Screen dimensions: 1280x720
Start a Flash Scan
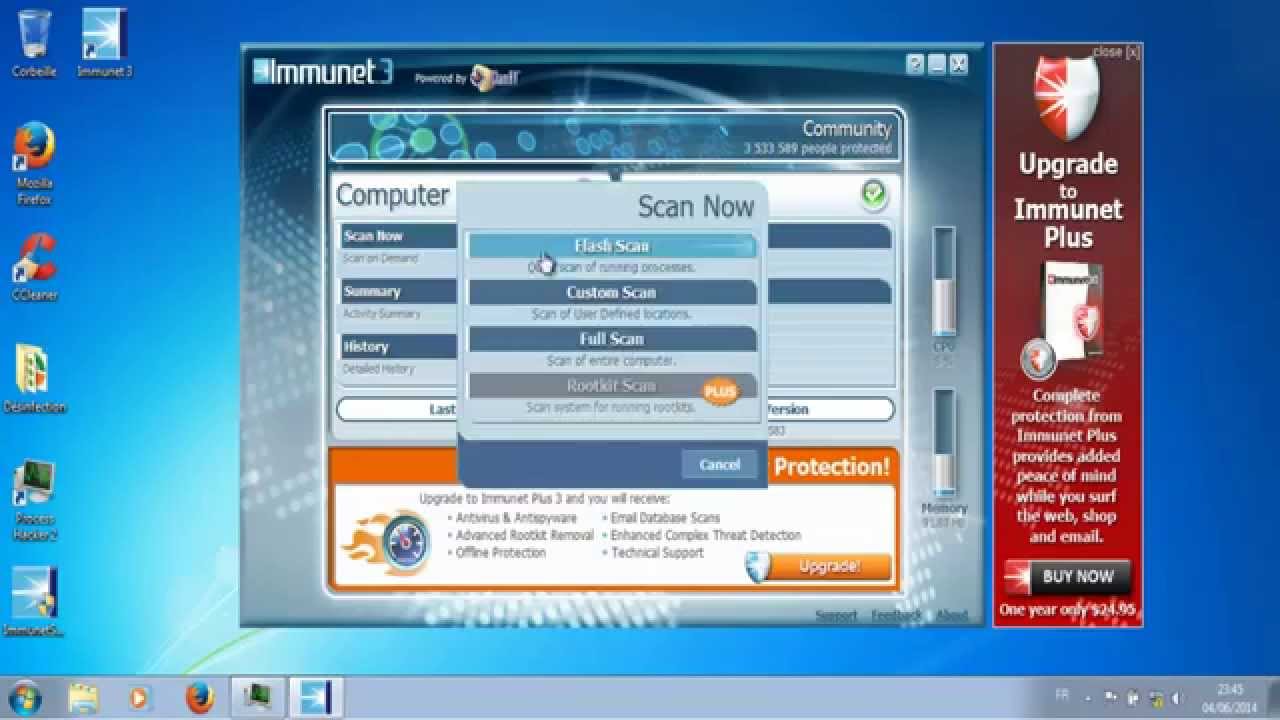pos(612,246)
